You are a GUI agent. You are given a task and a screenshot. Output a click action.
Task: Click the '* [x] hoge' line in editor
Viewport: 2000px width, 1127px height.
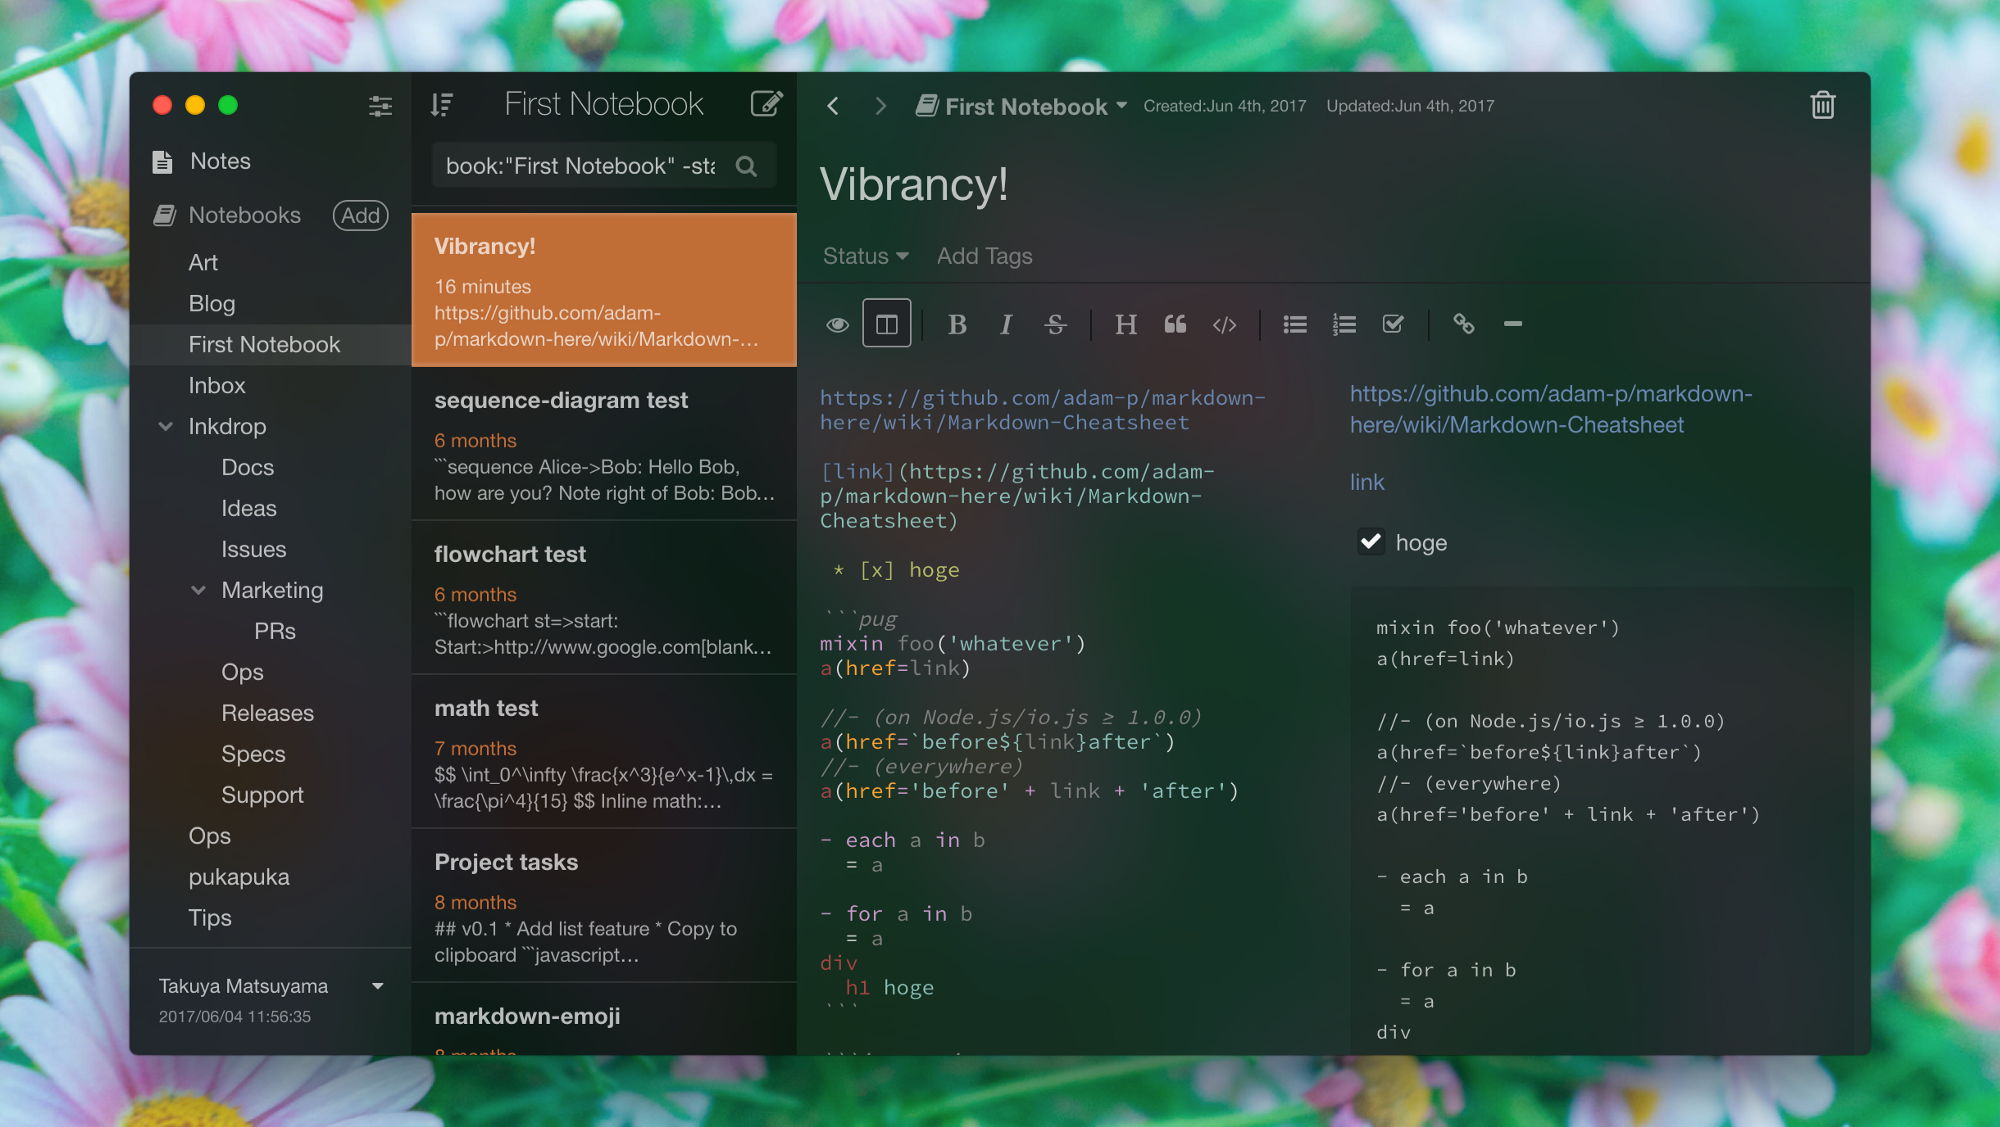pos(896,570)
